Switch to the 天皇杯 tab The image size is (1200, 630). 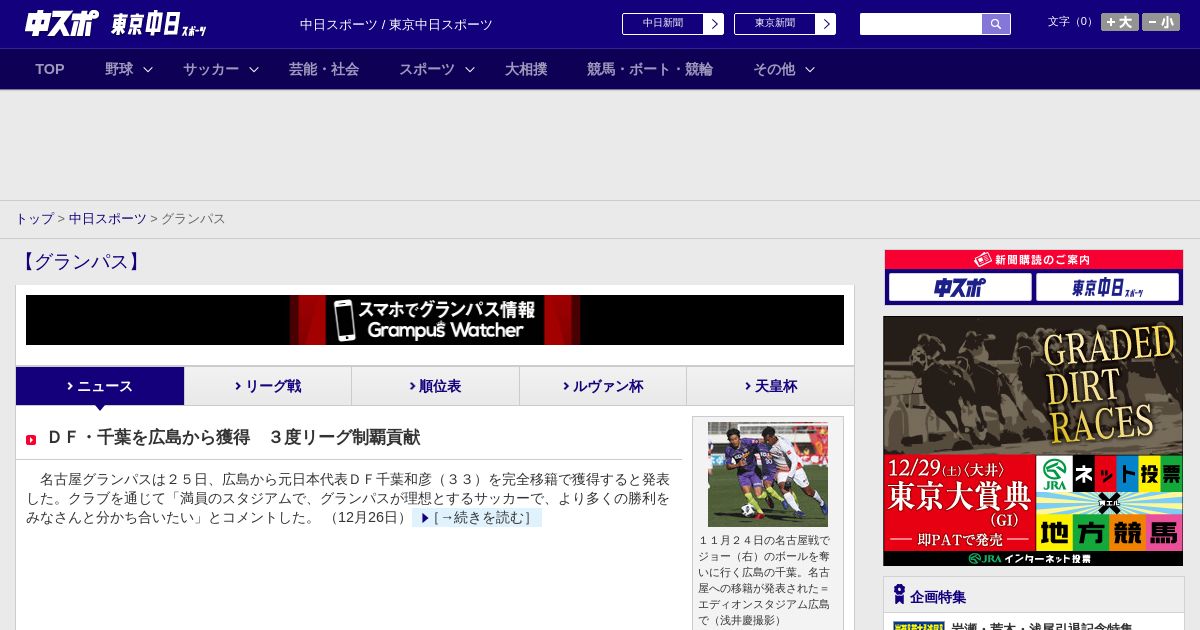click(771, 386)
